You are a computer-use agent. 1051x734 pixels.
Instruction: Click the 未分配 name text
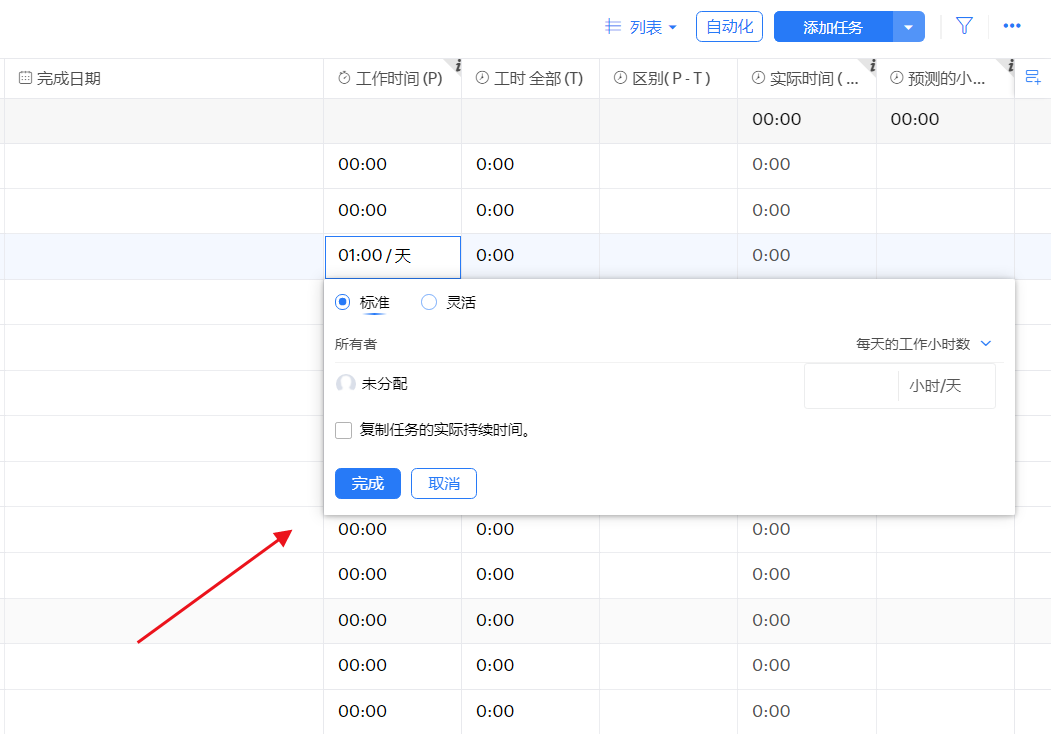[384, 384]
